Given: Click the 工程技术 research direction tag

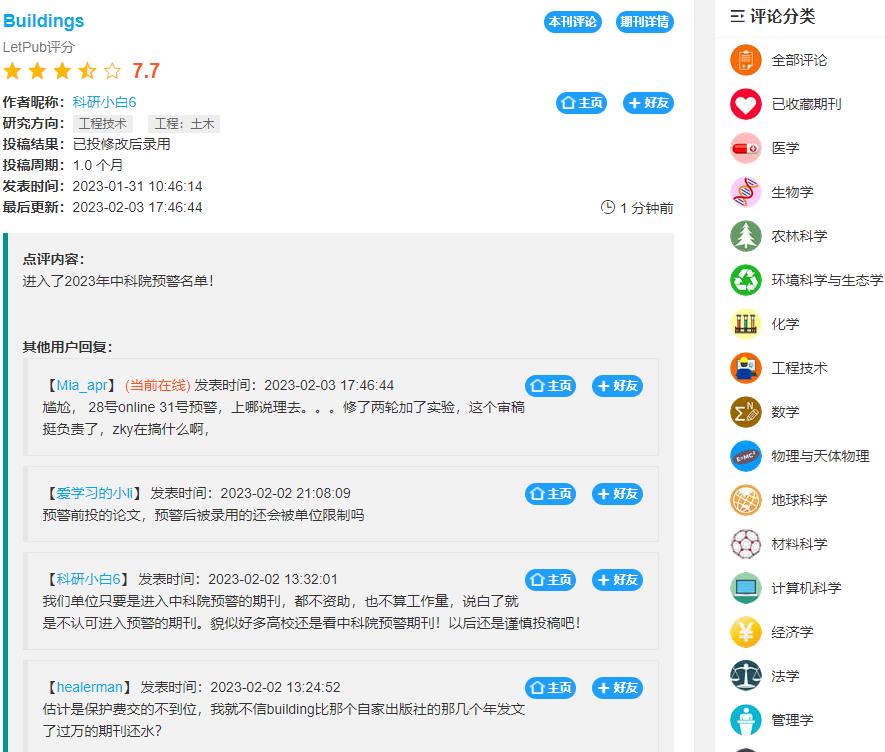Looking at the screenshot, I should [x=103, y=124].
